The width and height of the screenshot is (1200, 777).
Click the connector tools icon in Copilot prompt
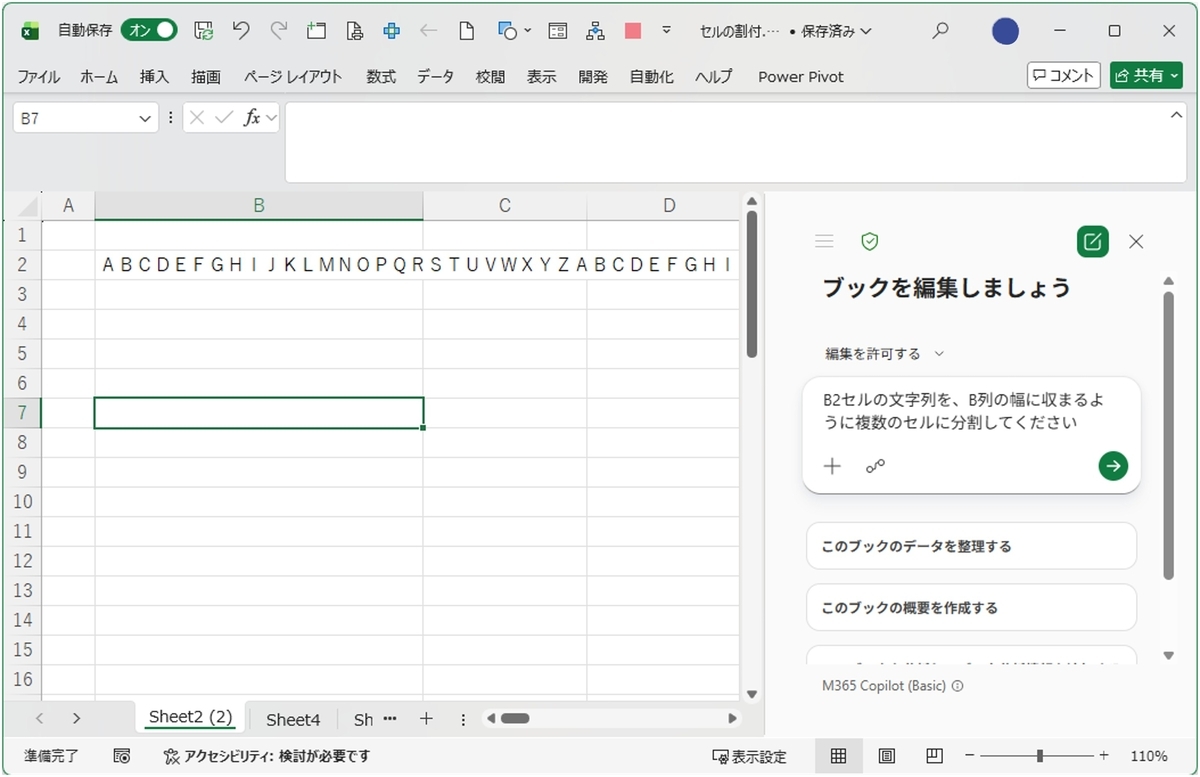coord(875,466)
